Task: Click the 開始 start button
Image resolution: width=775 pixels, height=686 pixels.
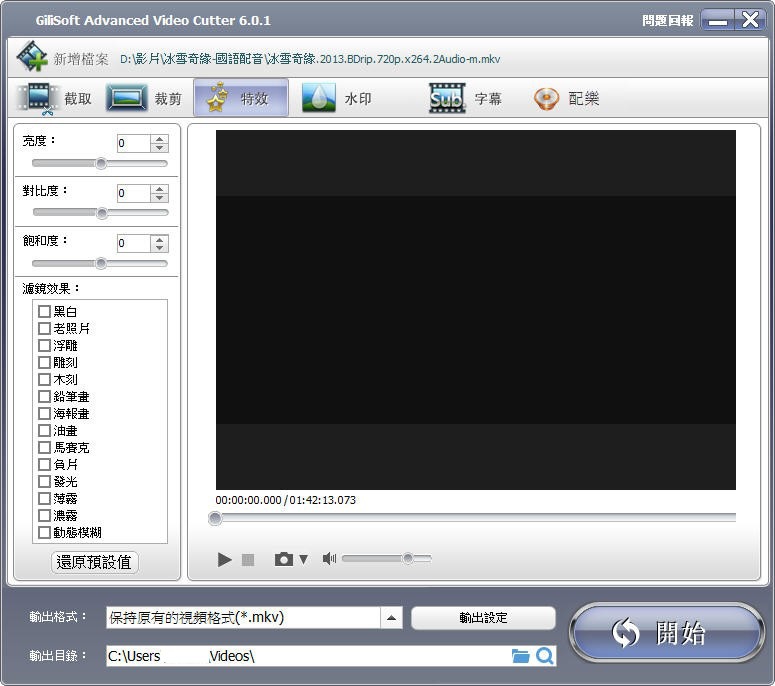Action: [x=667, y=633]
